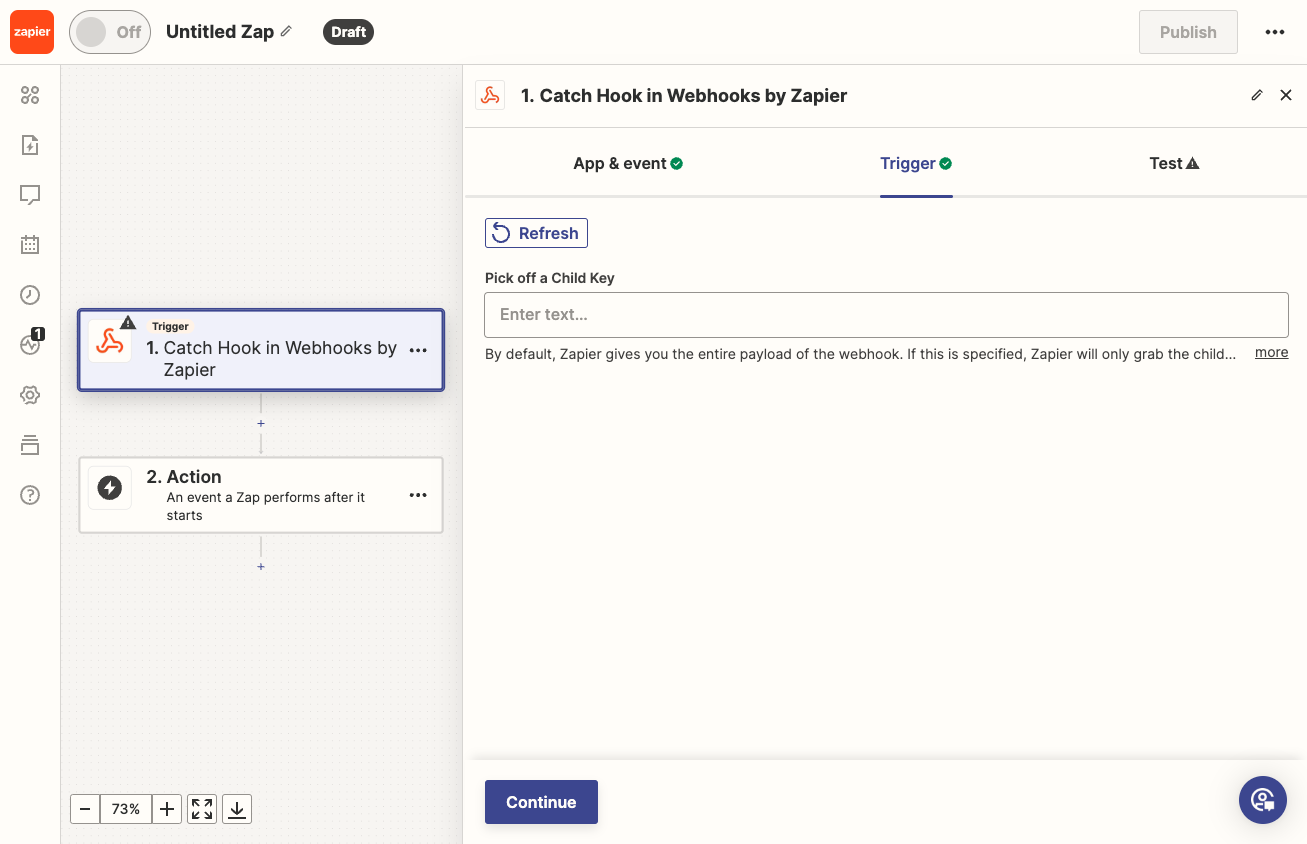Open the comments sidebar icon
The image size is (1307, 844).
(30, 195)
